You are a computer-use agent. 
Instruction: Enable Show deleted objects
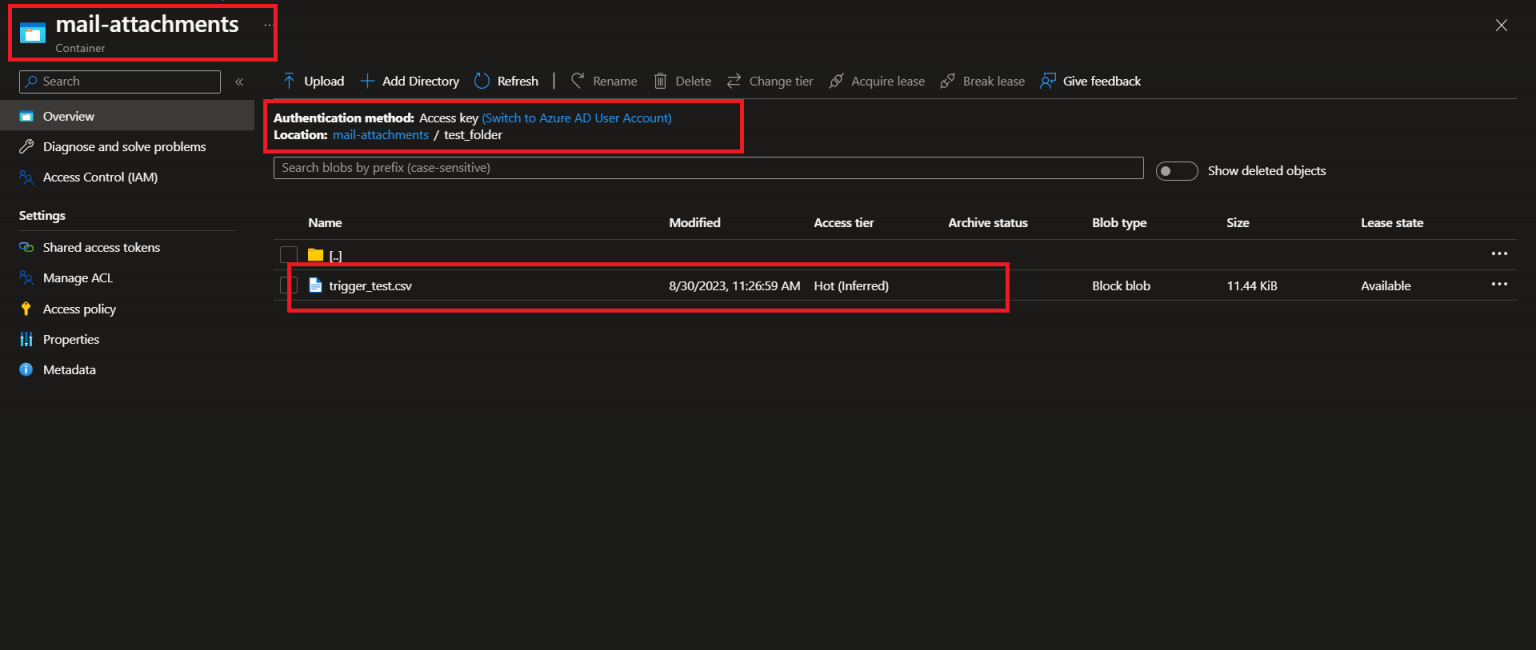click(x=1177, y=170)
